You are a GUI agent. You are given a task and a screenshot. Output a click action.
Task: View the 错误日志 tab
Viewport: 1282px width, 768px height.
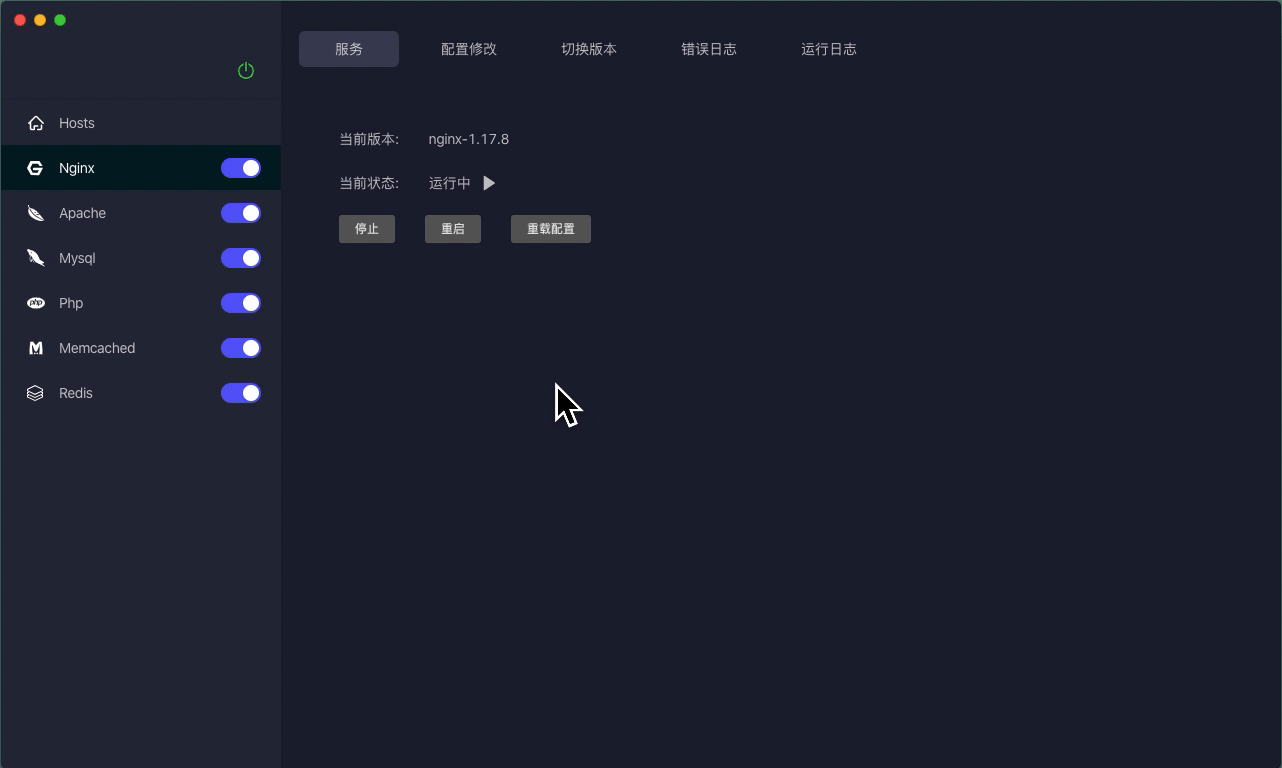[x=709, y=48]
